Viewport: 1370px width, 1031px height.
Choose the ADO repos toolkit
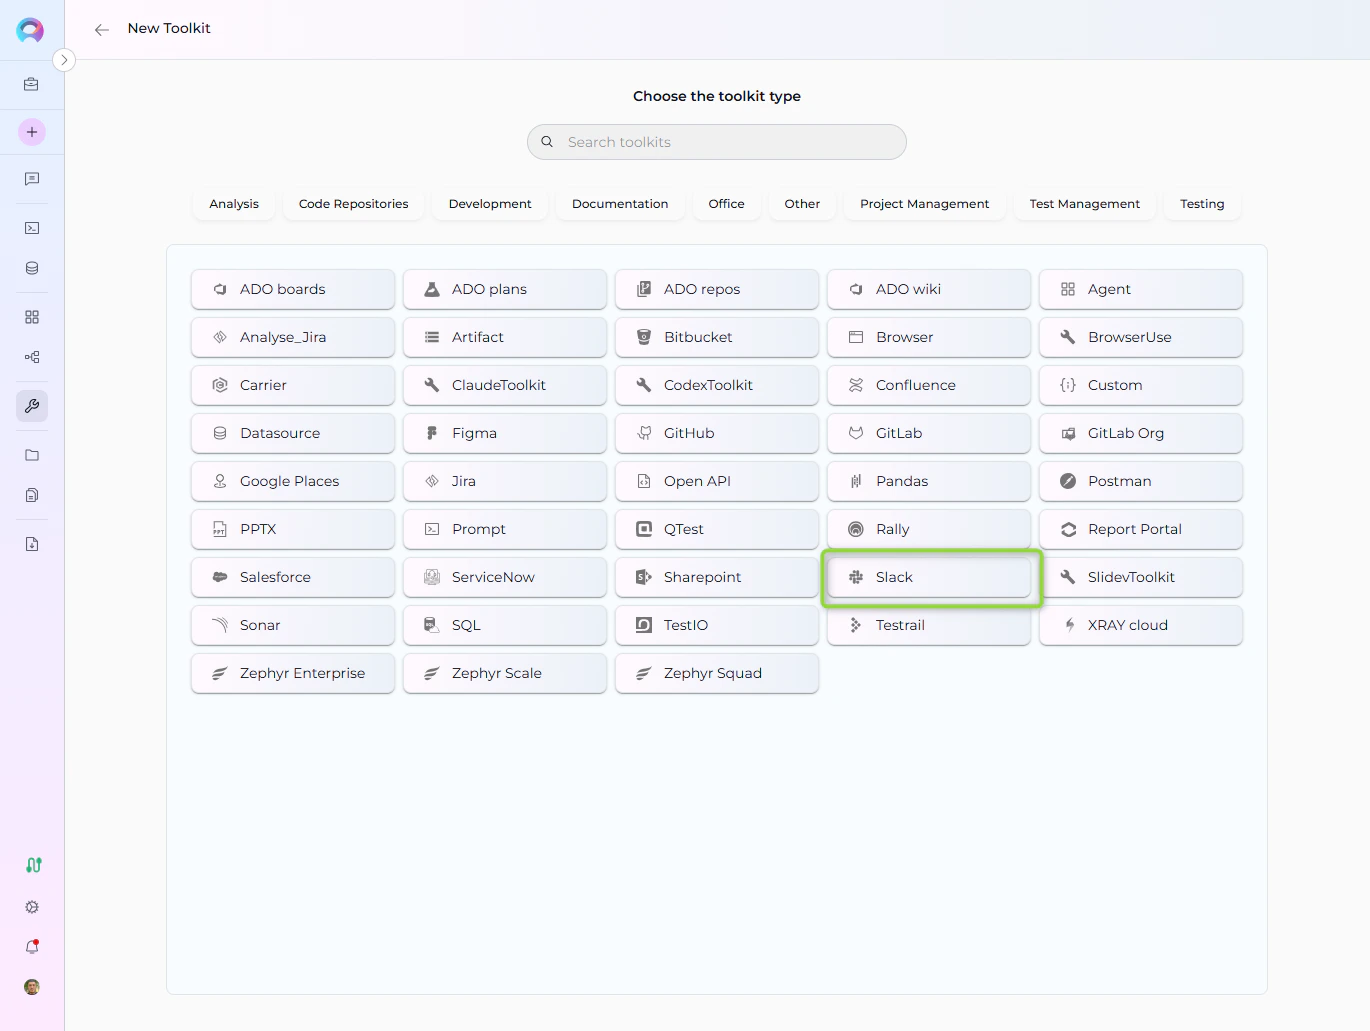pyautogui.click(x=717, y=289)
